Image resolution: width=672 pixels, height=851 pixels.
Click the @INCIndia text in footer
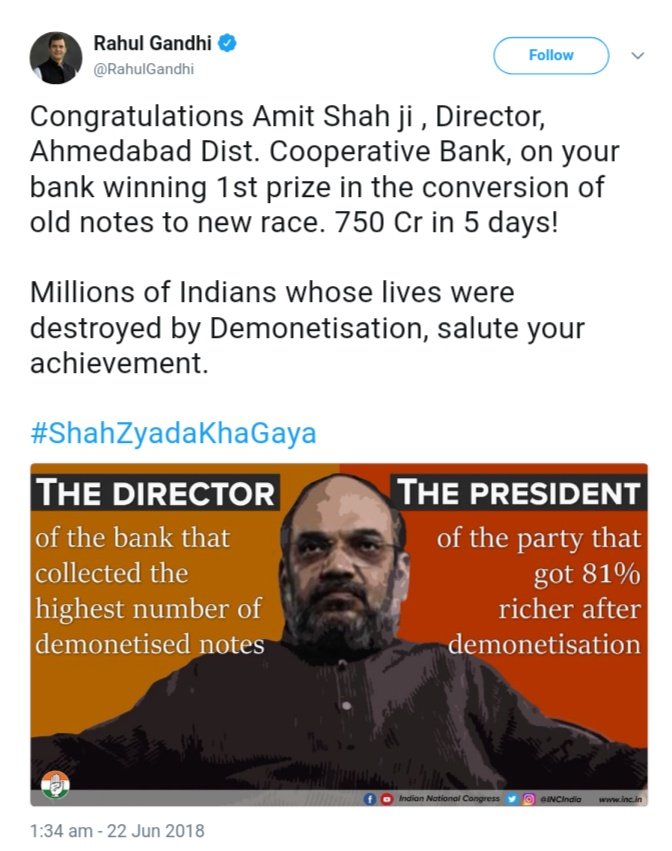tap(560, 799)
